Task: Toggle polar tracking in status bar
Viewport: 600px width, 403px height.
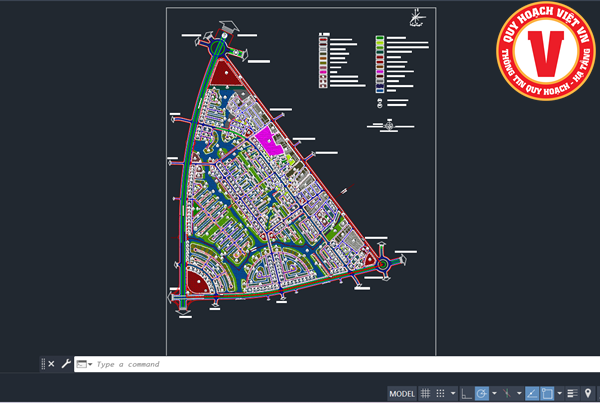Action: point(482,393)
